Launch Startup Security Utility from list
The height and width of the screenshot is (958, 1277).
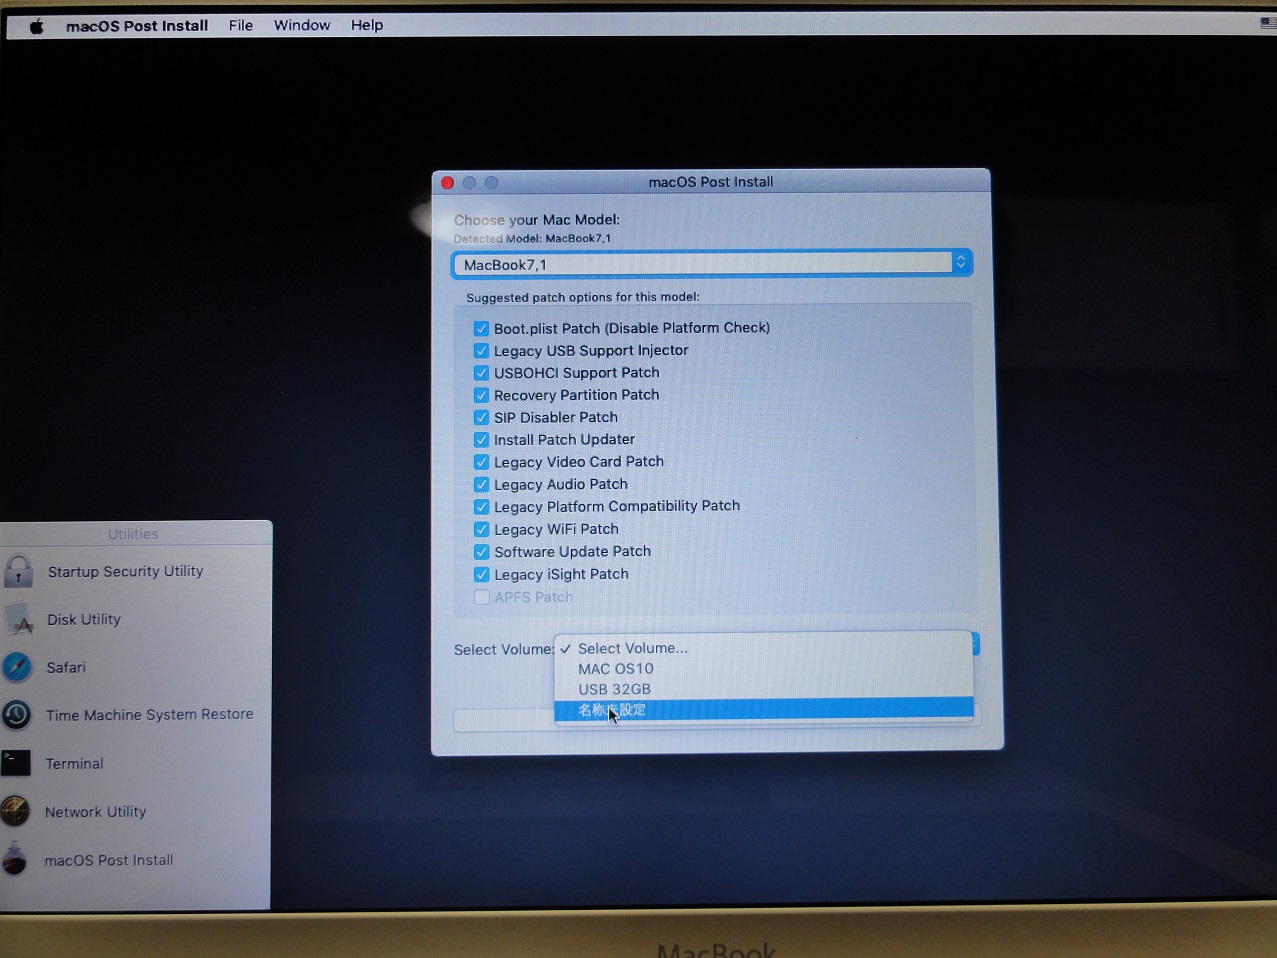click(126, 571)
